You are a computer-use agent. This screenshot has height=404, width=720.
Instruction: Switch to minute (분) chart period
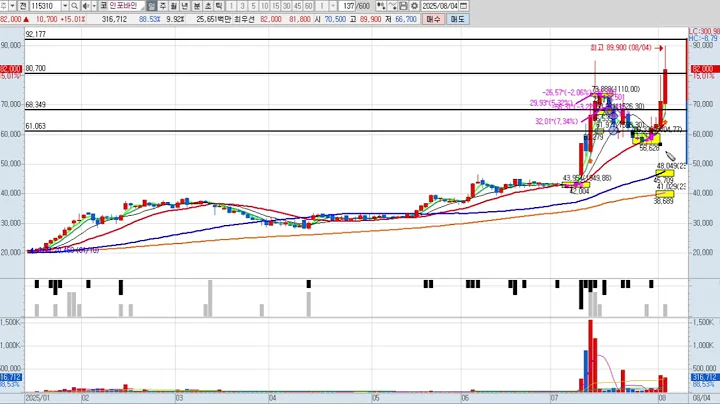[x=196, y=6]
